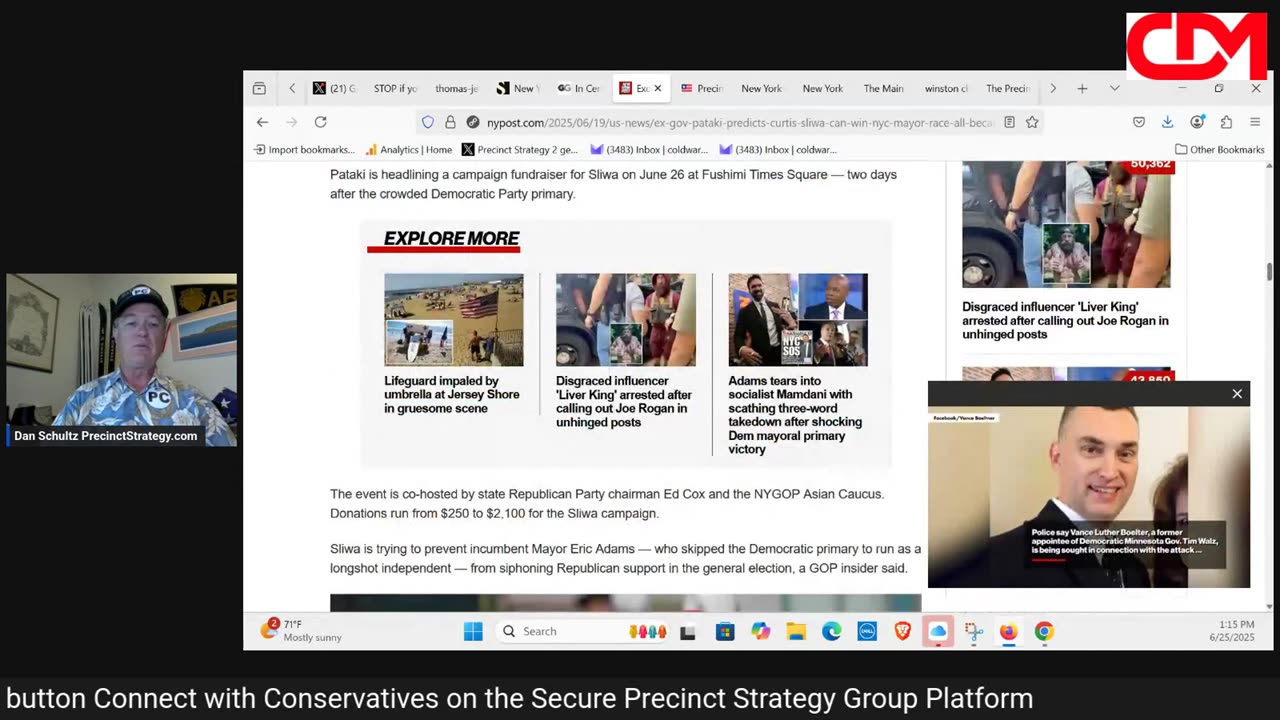Switch to 'The Main' tab
The image size is (1280, 720).
point(883,88)
